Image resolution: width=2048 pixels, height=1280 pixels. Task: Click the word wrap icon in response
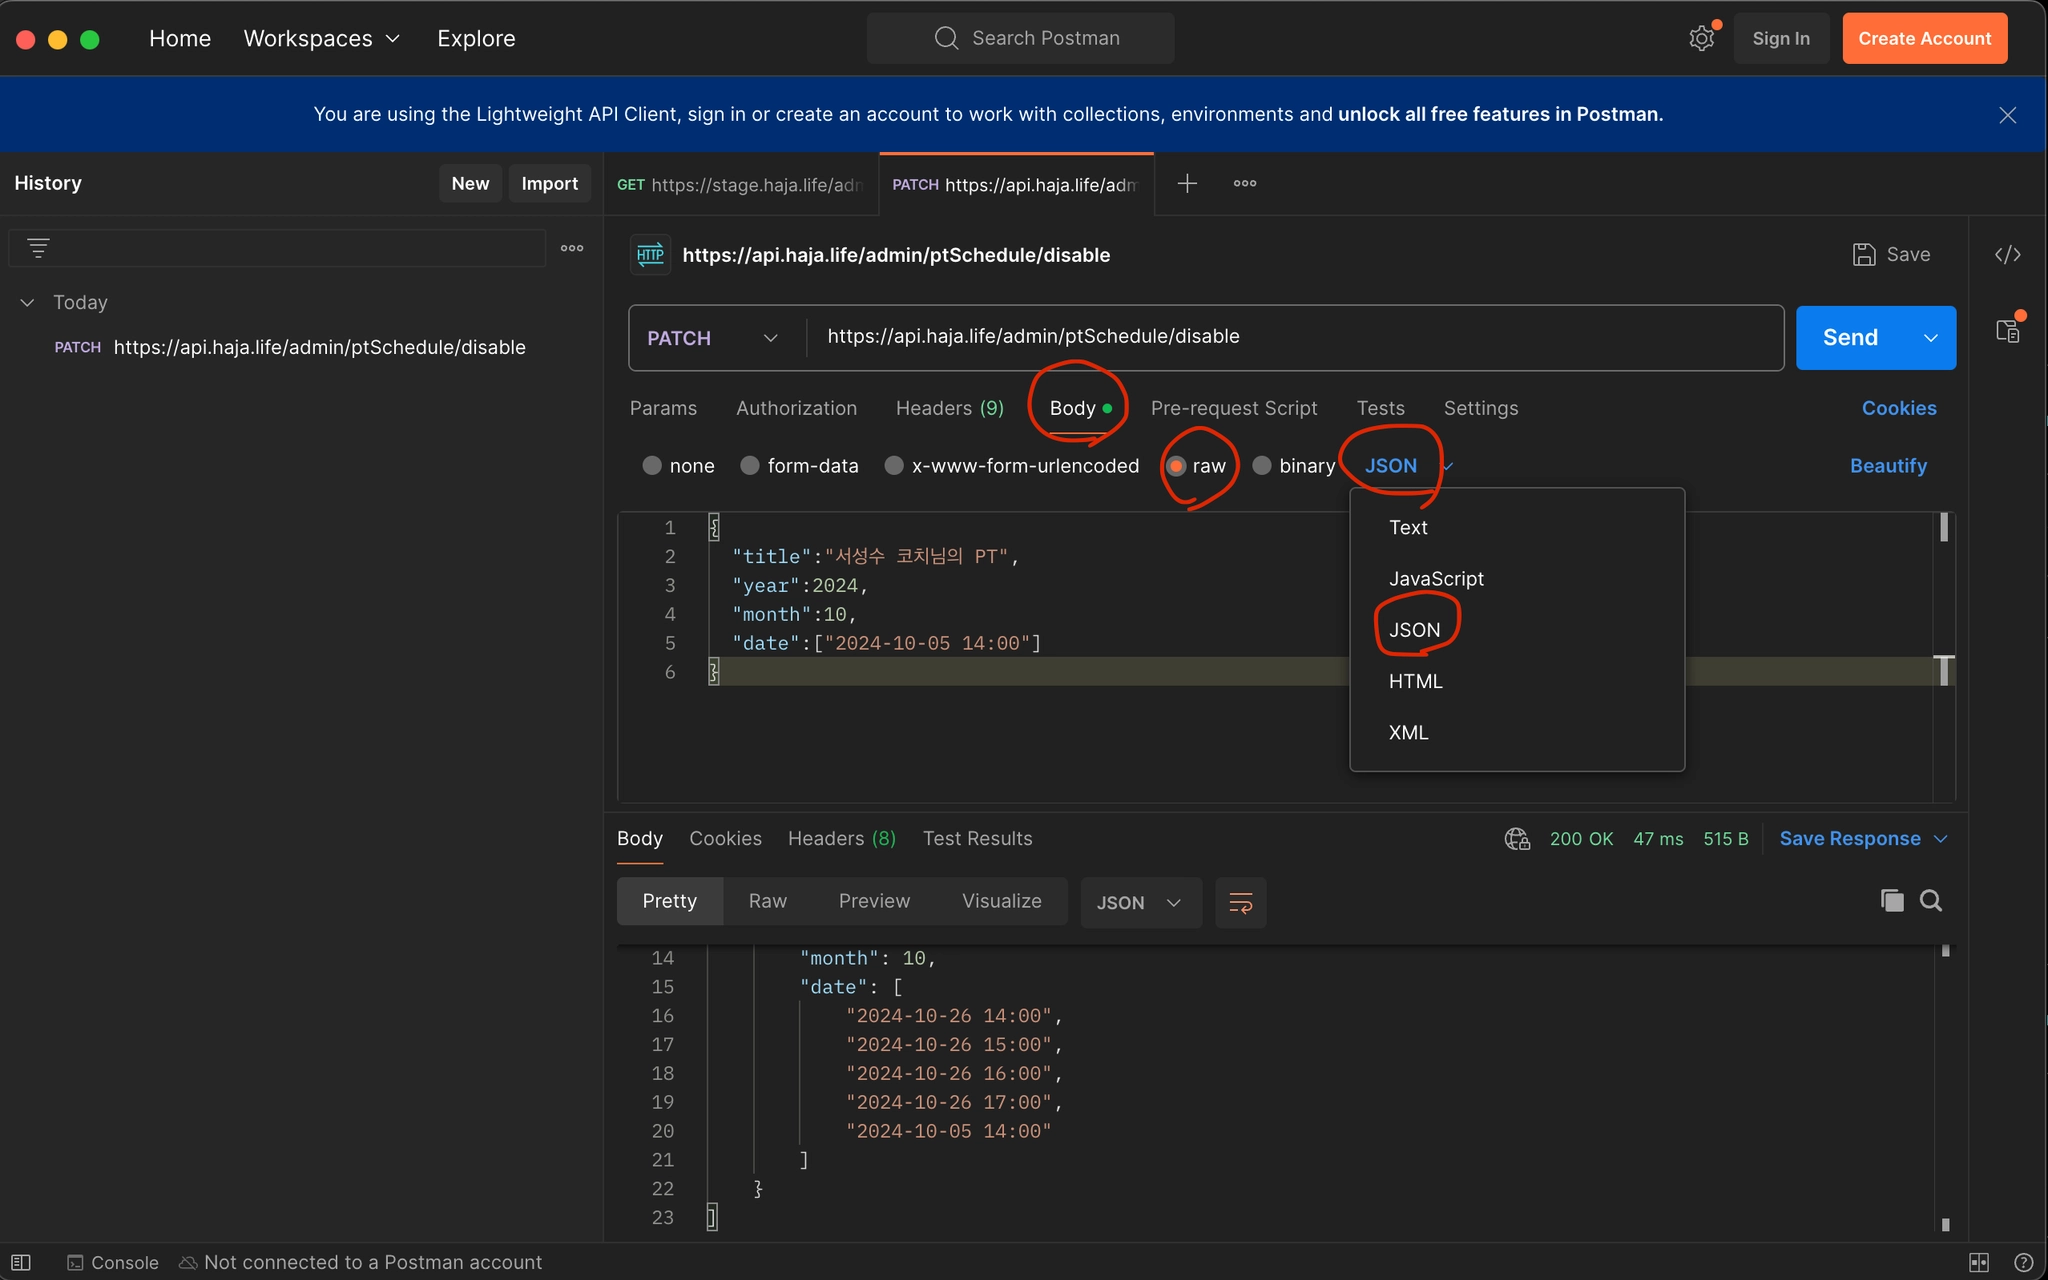click(1240, 903)
